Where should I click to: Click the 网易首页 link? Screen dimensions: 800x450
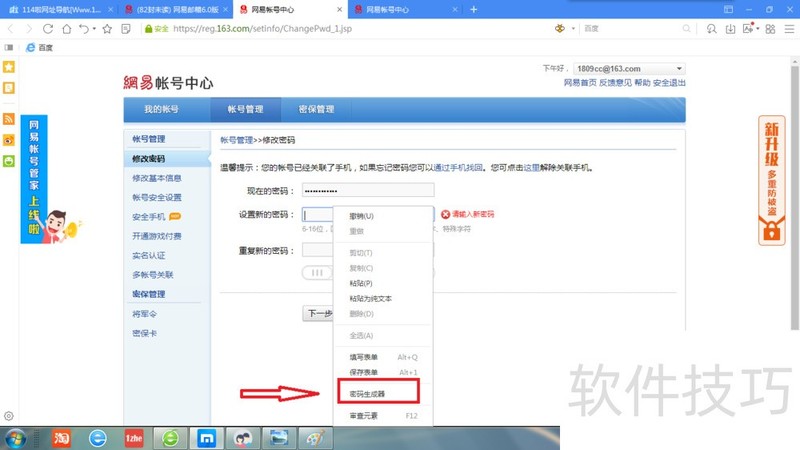(580, 83)
